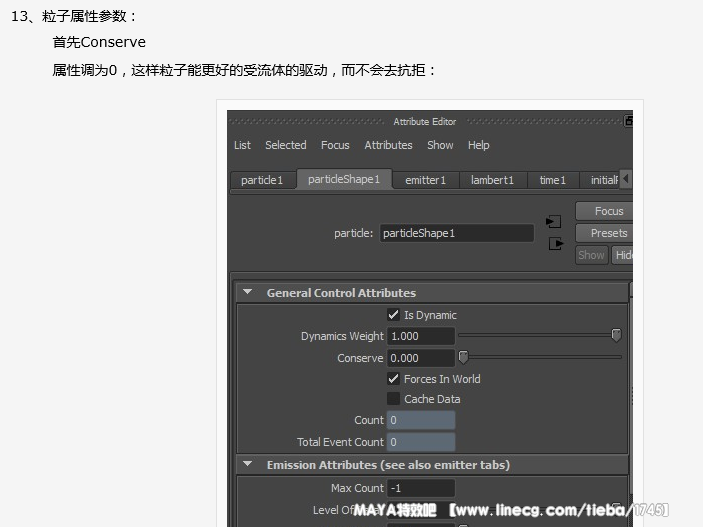
Task: Click the output connection arrow icon
Action: (556, 244)
